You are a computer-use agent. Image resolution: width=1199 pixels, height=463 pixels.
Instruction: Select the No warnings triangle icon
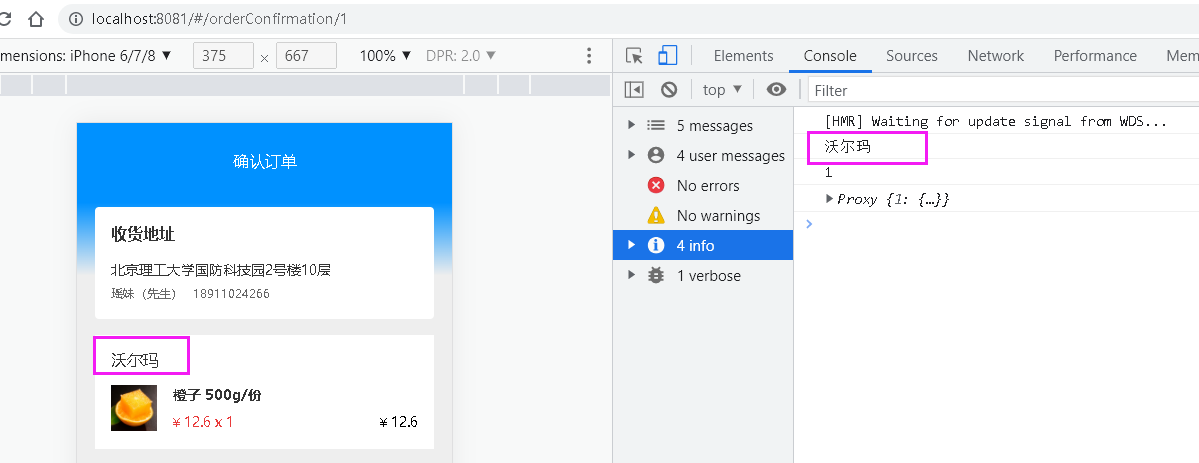[655, 215]
